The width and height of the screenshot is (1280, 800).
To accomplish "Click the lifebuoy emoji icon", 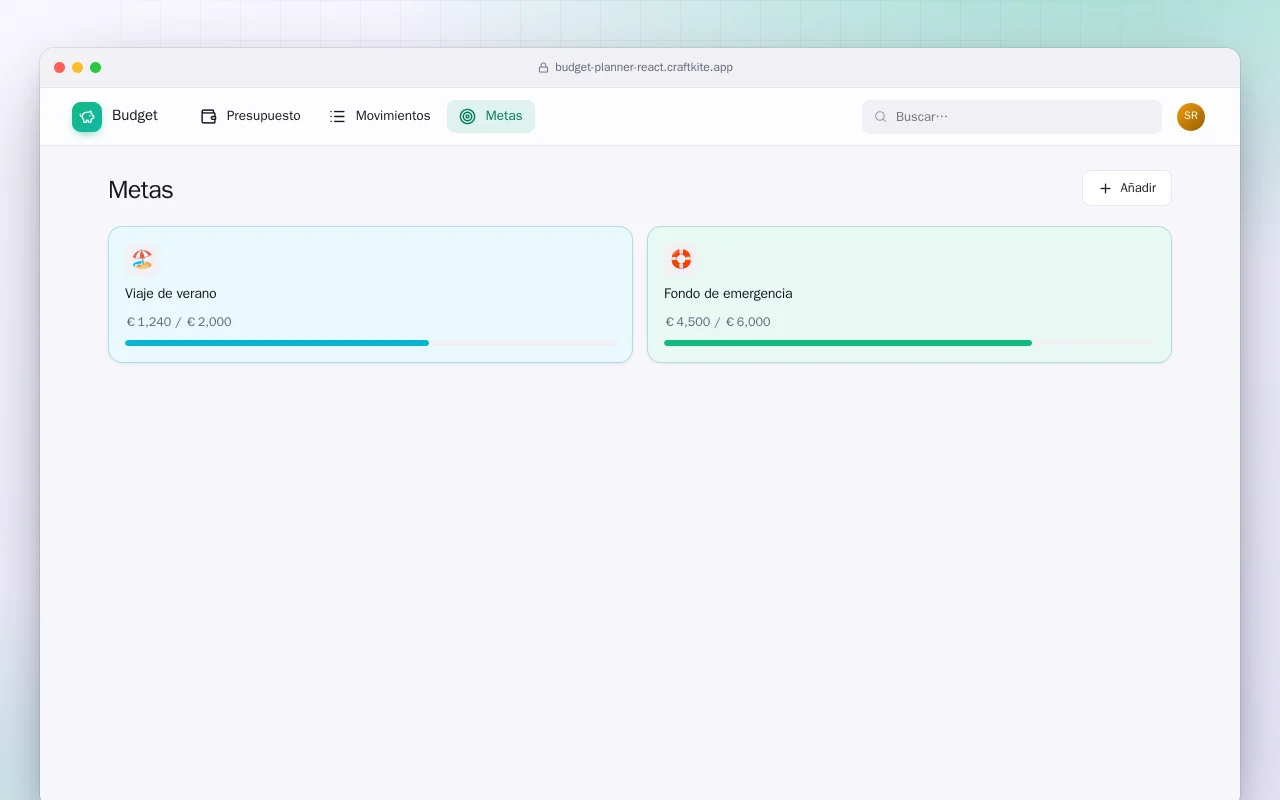I will pos(681,259).
